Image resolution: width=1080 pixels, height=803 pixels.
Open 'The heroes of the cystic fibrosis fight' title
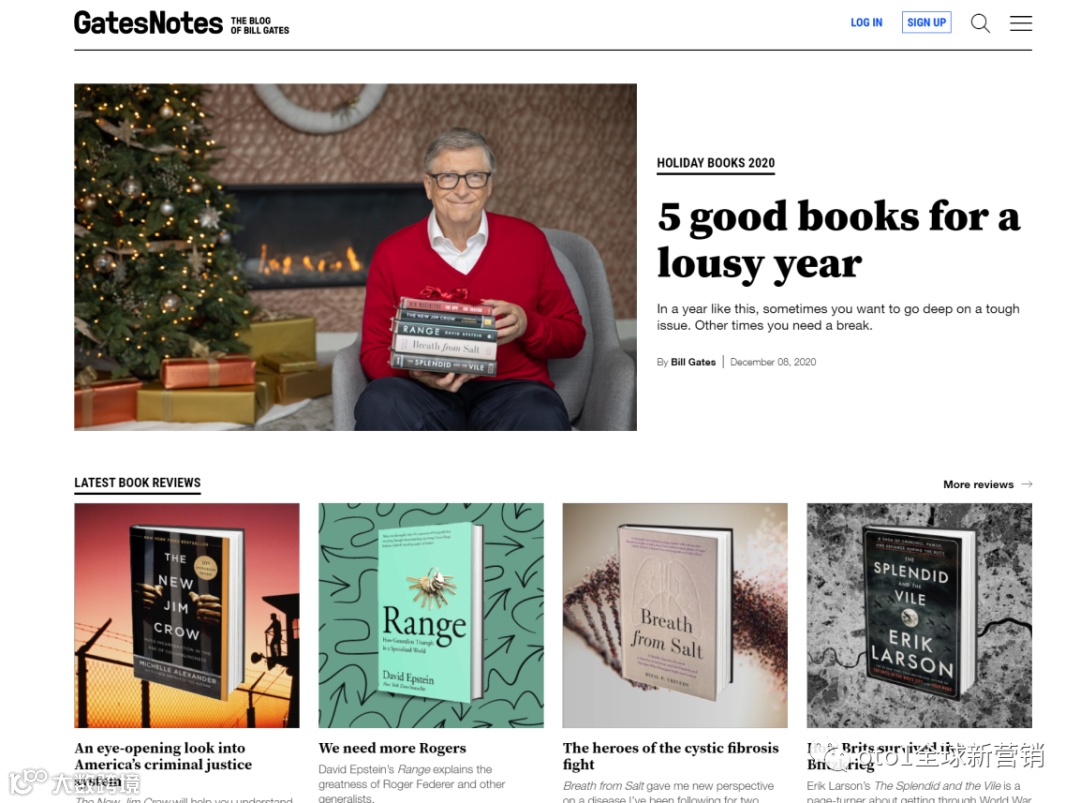[671, 756]
